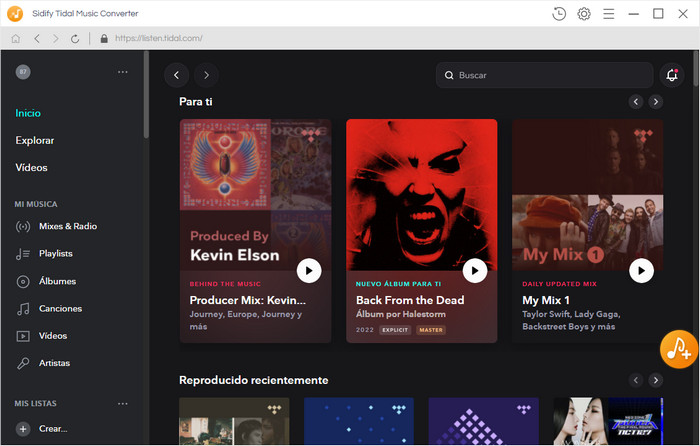This screenshot has width=700, height=446.
Task: Open Back From the Dead title
Action: (410, 300)
